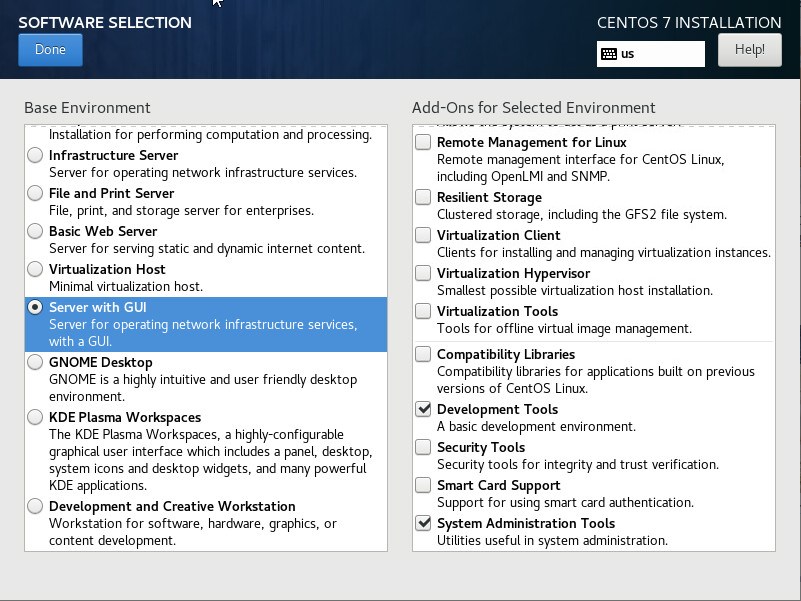This screenshot has width=801, height=601.
Task: Click the keyboard layout icon
Action: coord(609,54)
